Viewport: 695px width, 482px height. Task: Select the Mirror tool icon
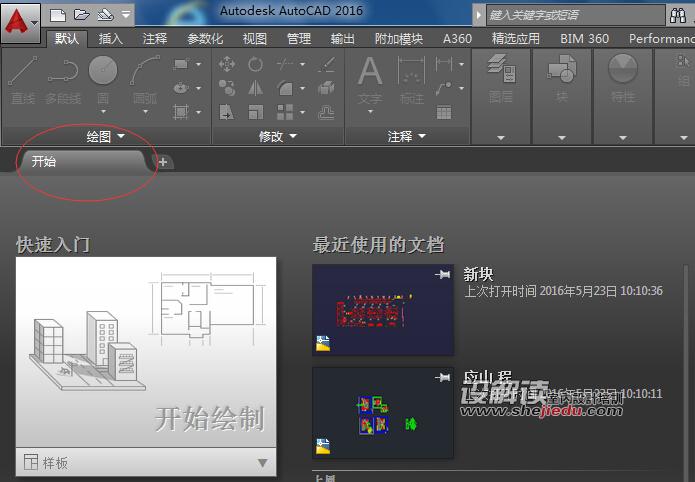point(255,88)
